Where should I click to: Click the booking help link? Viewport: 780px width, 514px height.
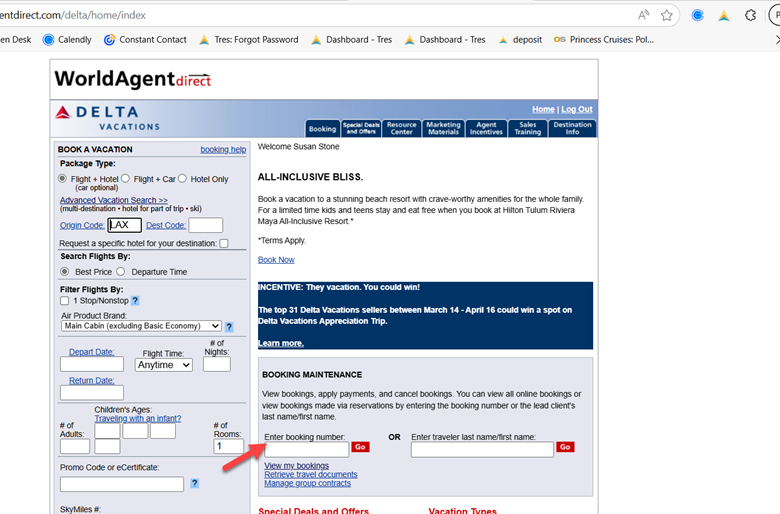[x=223, y=150]
